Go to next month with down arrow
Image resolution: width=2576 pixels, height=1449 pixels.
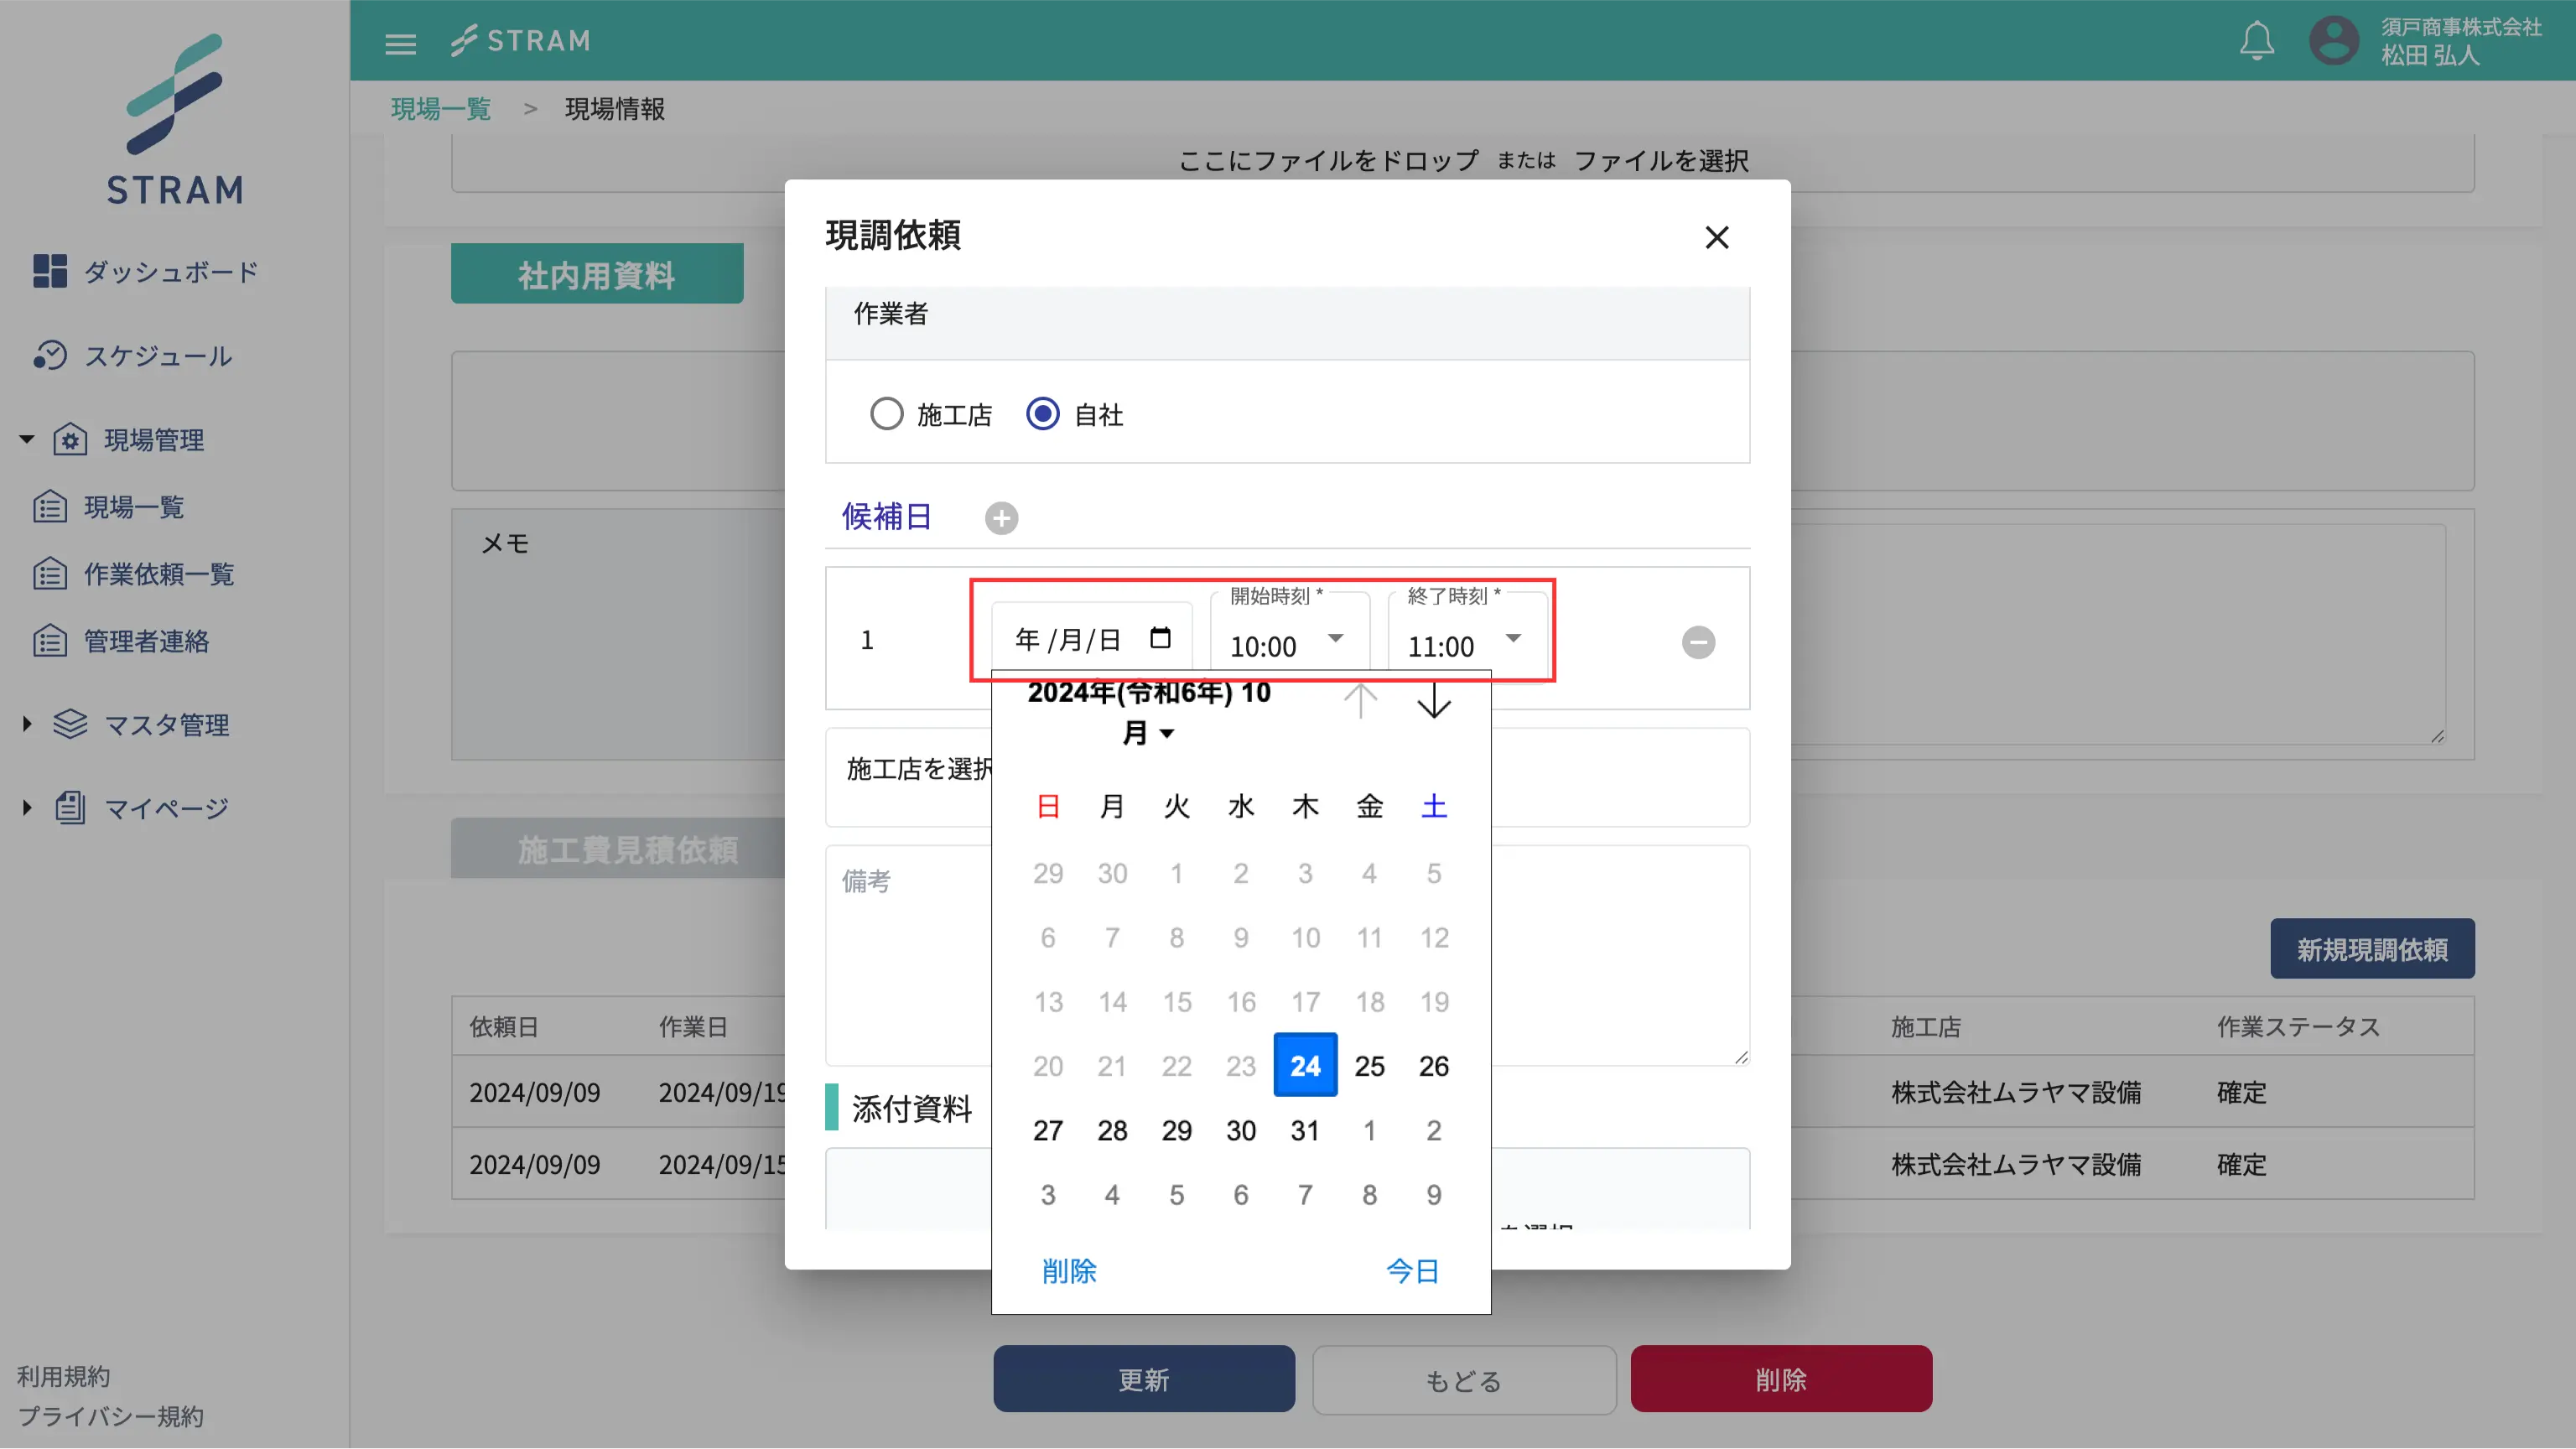[x=1434, y=700]
